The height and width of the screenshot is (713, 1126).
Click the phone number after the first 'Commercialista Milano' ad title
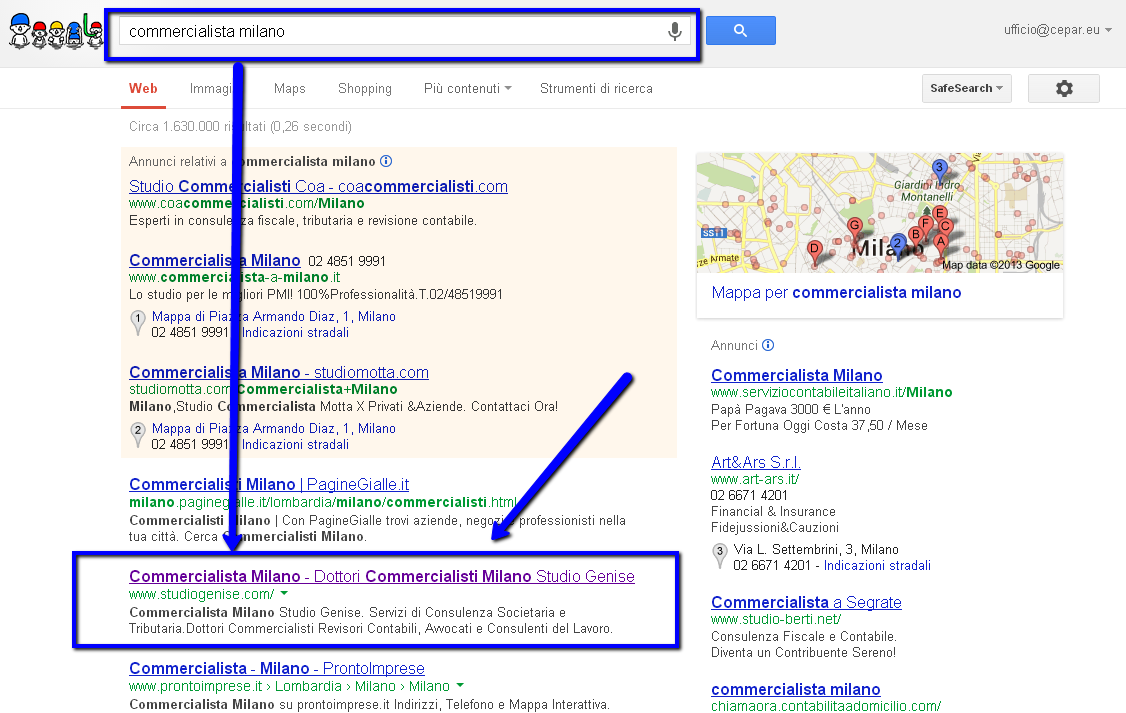347,261
